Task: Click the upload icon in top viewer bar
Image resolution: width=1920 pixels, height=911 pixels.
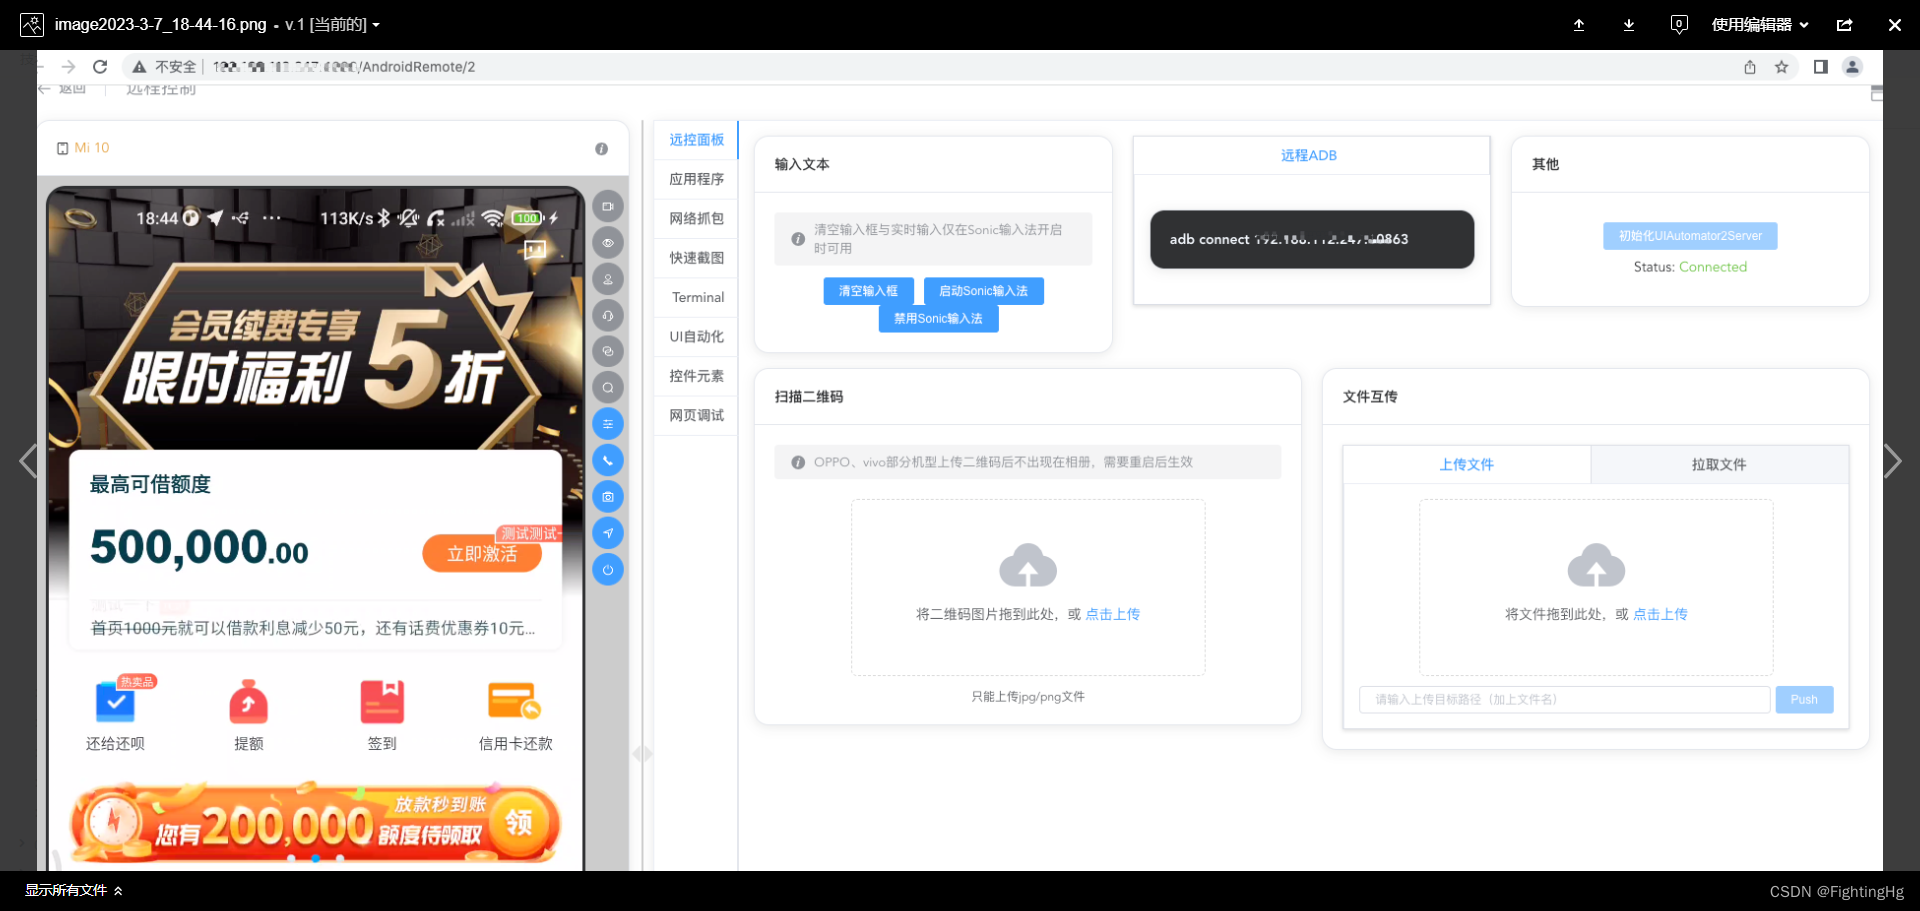Action: 1579,25
